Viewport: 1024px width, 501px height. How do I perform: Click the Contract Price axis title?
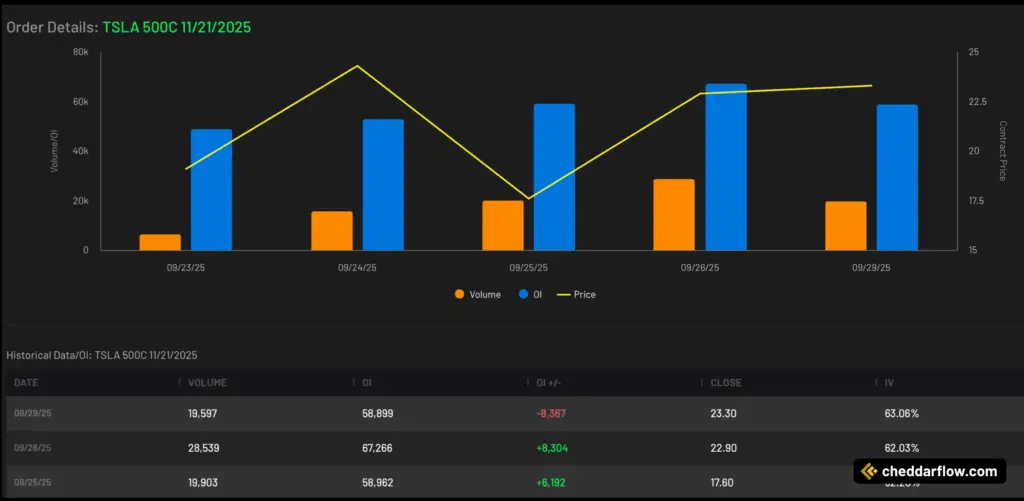click(x=1002, y=151)
